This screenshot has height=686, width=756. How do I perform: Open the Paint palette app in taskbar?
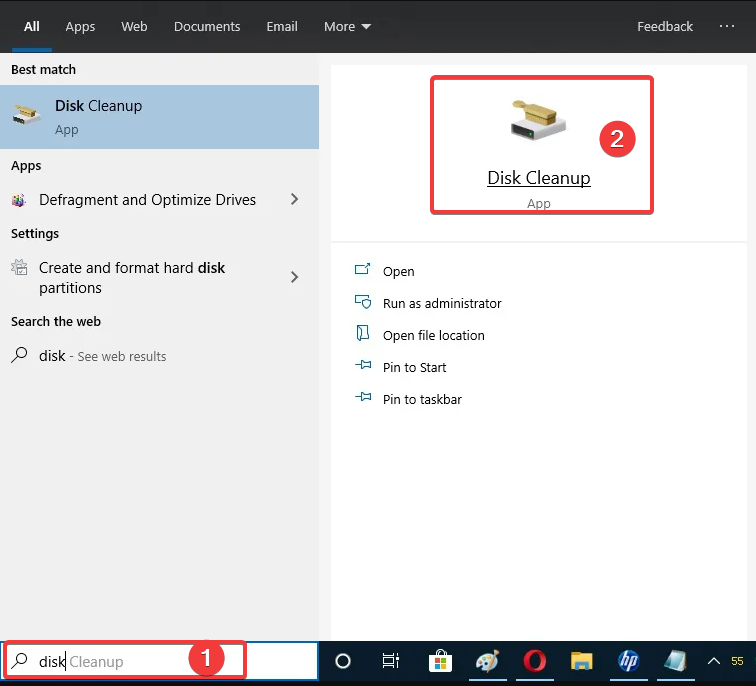(486, 661)
